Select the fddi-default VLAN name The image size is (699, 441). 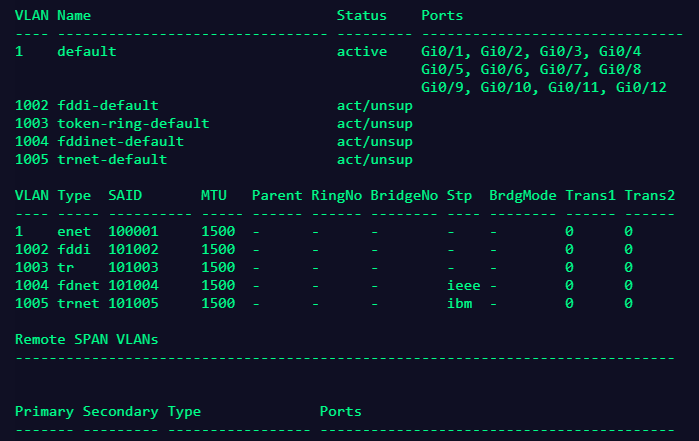click(x=107, y=105)
